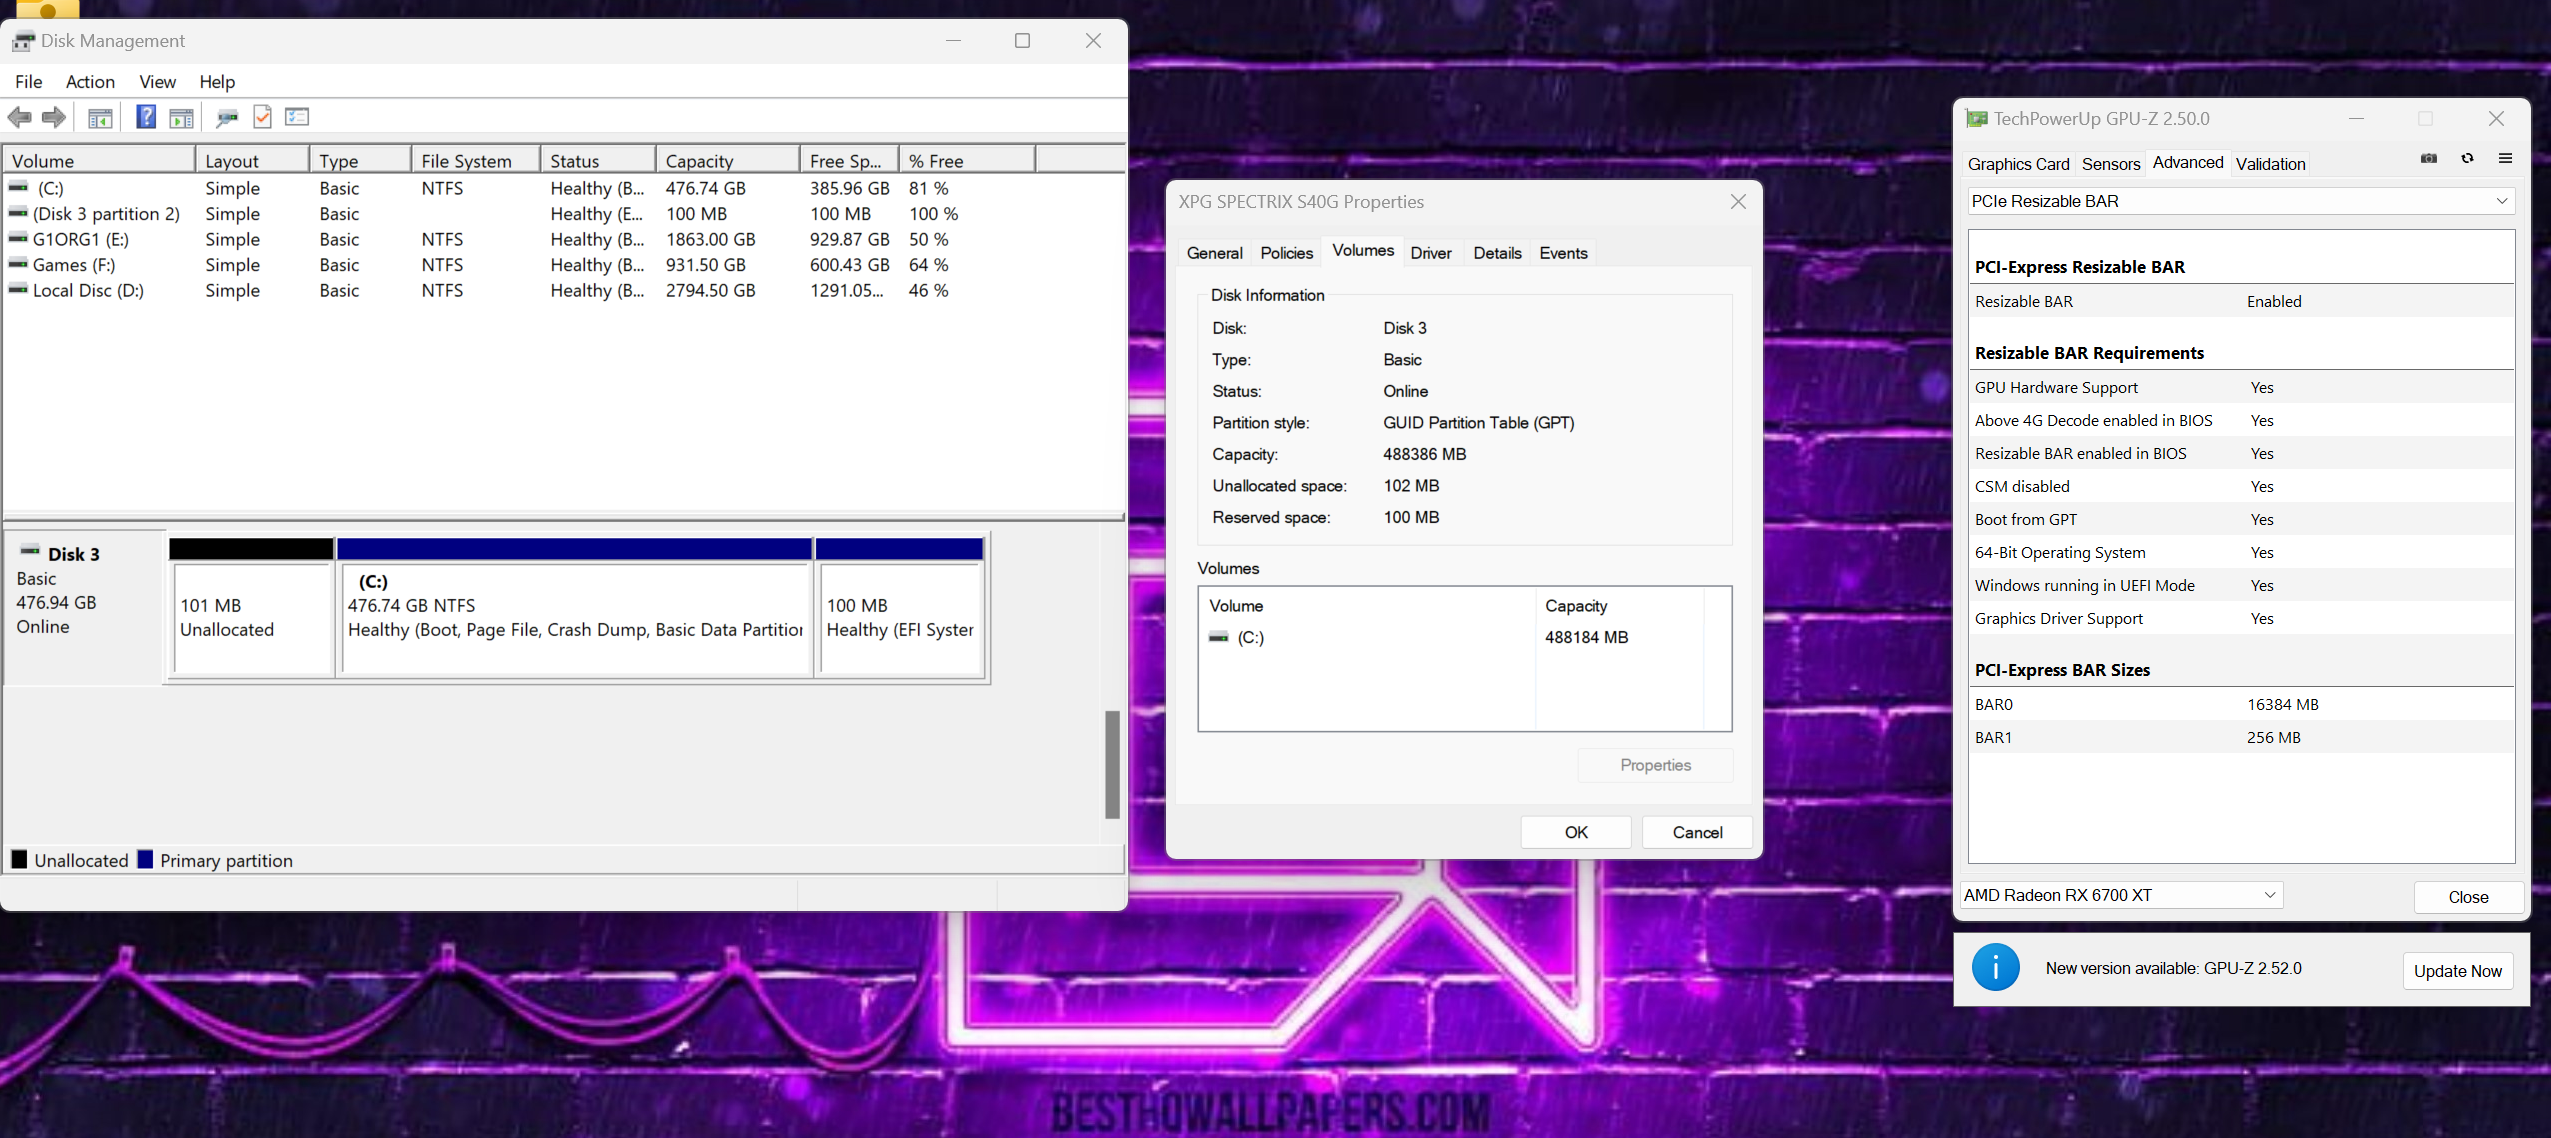
Task: Open the Action menu
Action: pyautogui.click(x=90, y=82)
